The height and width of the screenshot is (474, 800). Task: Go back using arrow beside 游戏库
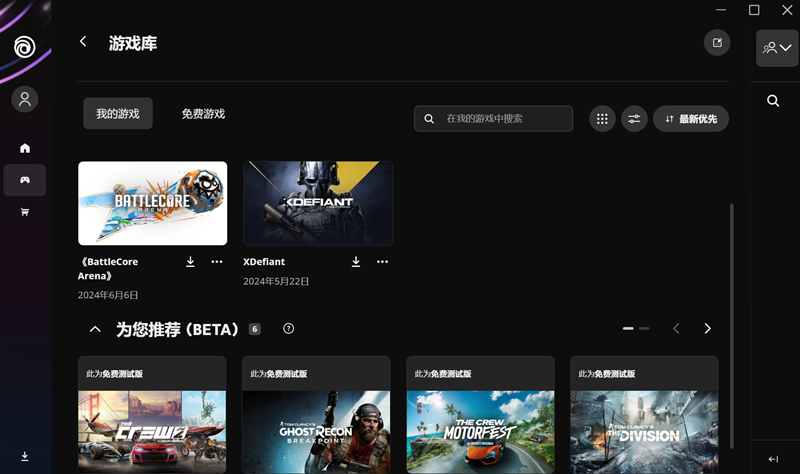point(83,41)
